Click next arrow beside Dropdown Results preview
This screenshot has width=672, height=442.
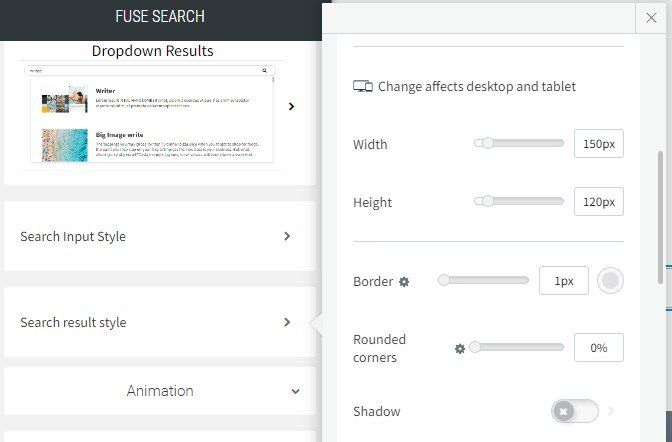pos(291,106)
